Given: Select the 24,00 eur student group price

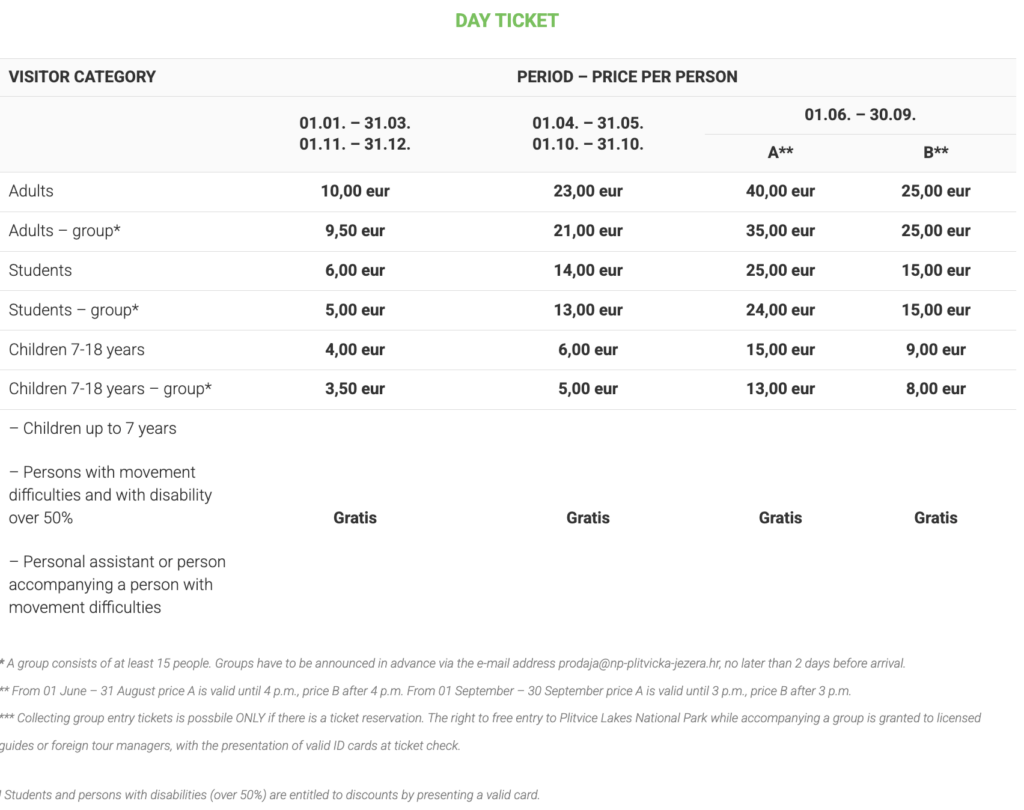Looking at the screenshot, I should coord(780,310).
